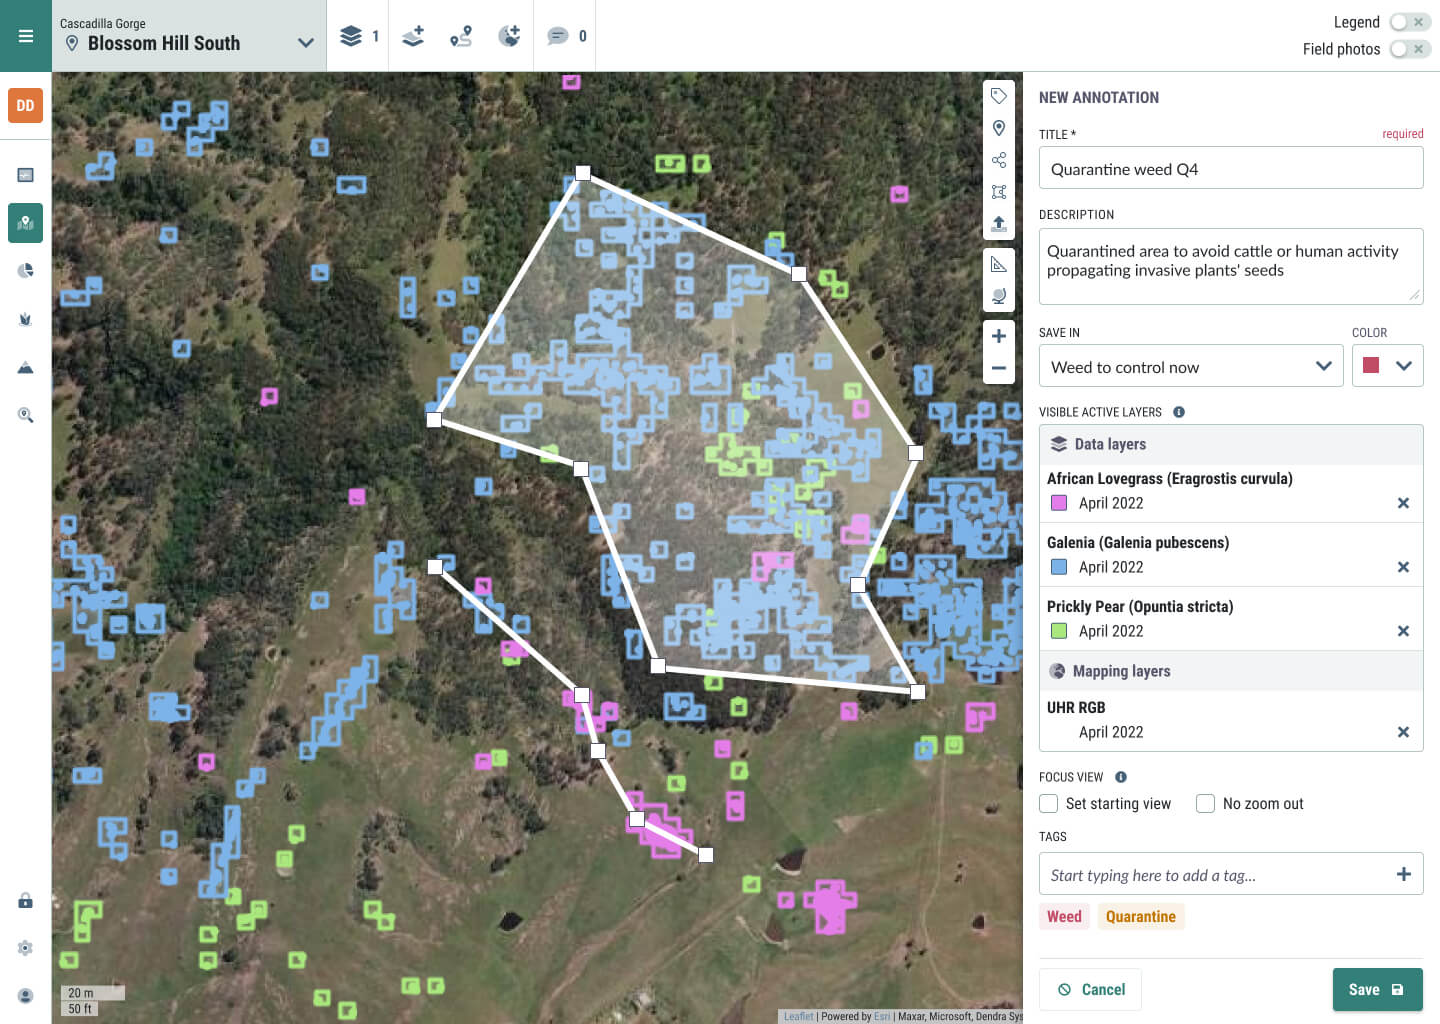This screenshot has height=1024, width=1440.
Task: Open the annotation color picker dropdown
Action: pos(1404,366)
